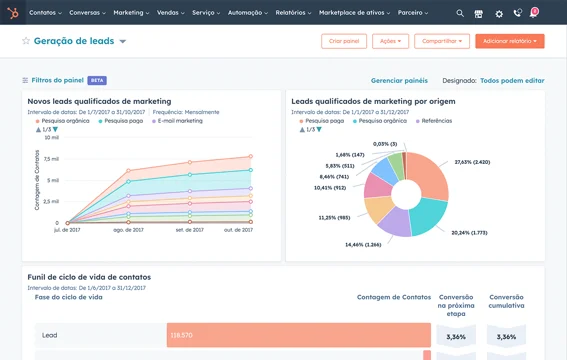The image size is (567, 360).
Task: Open the Vendas menu
Action: point(170,13)
